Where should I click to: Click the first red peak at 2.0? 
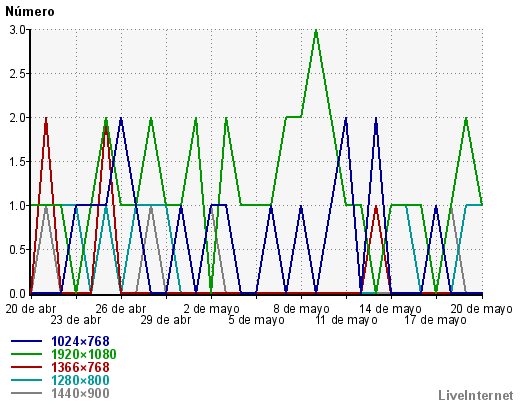(x=46, y=119)
